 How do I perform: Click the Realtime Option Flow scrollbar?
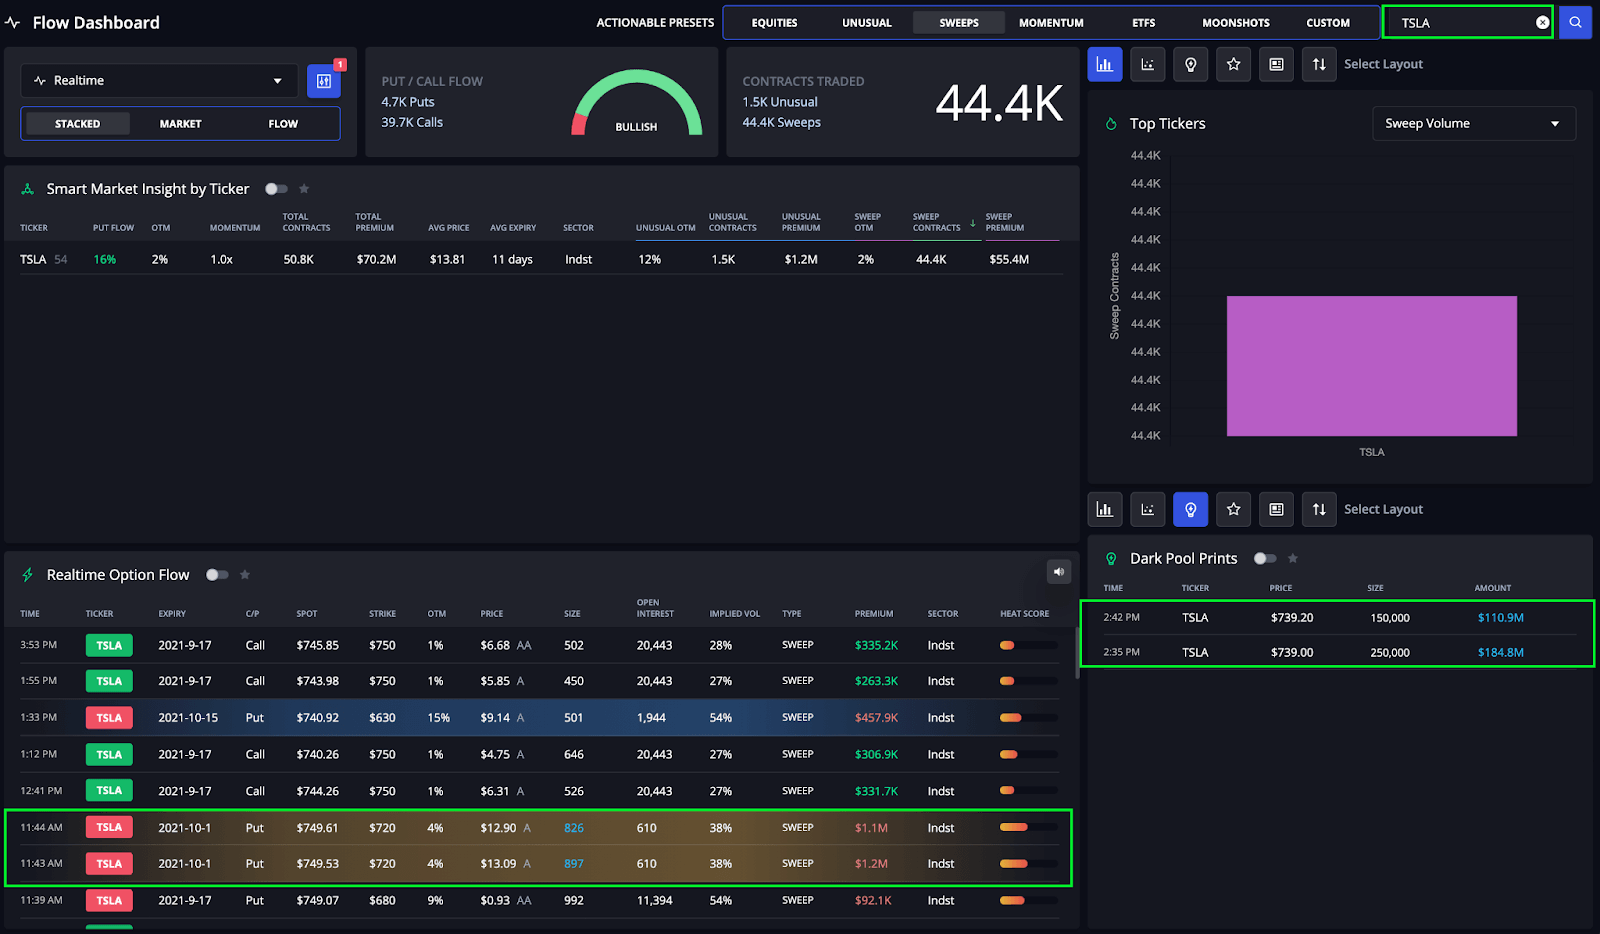pos(1077,654)
